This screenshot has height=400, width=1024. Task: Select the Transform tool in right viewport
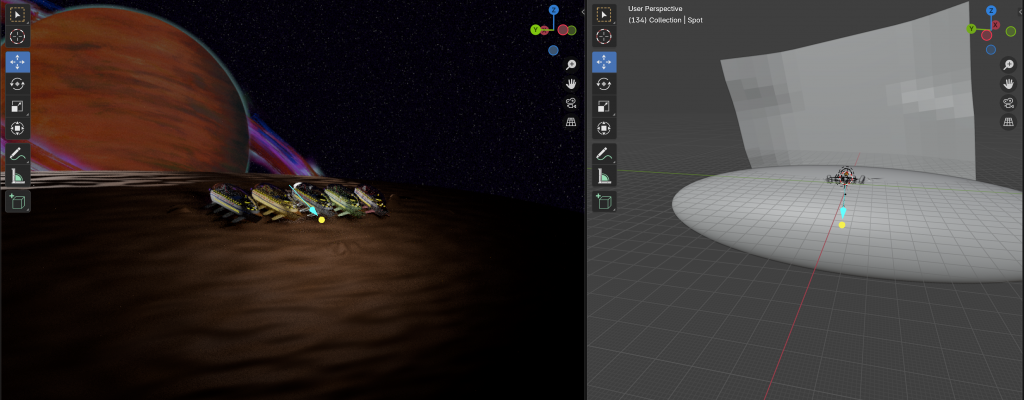[x=604, y=128]
